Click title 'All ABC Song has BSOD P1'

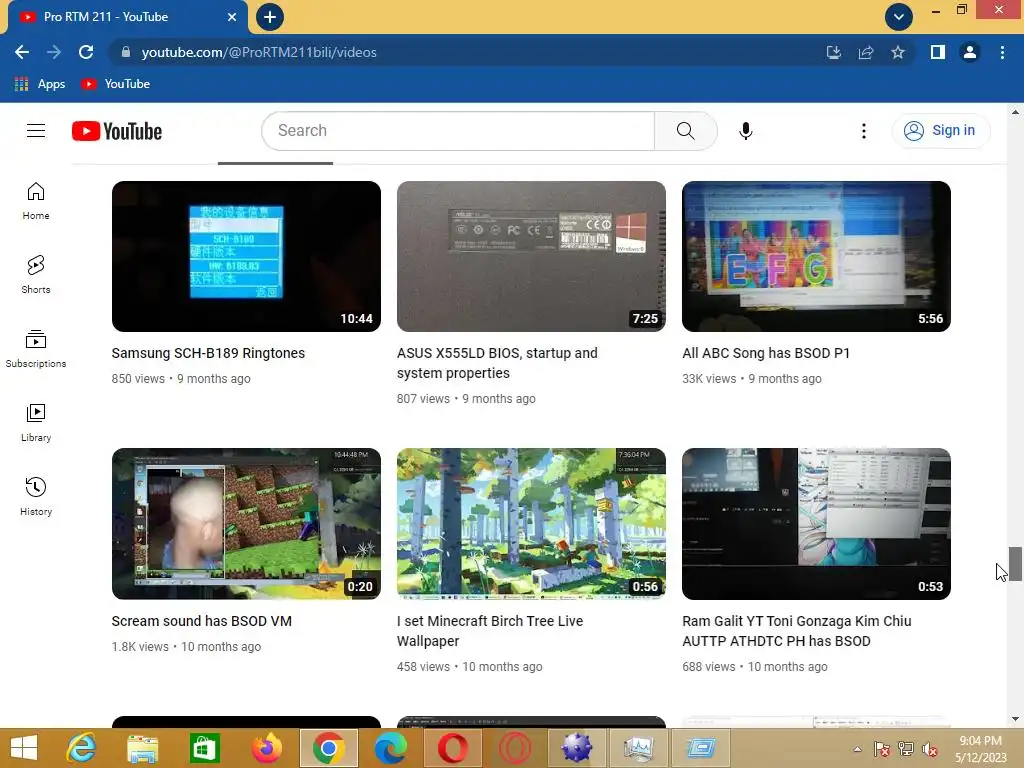[766, 353]
